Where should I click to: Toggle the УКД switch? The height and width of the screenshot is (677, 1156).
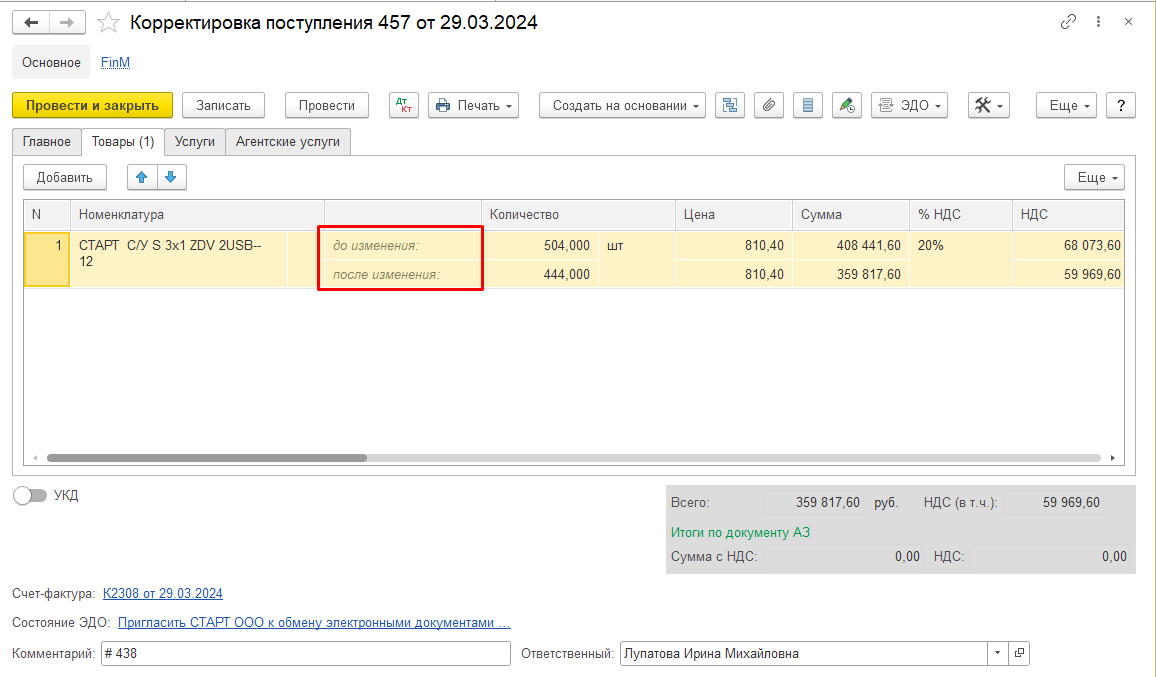click(x=30, y=495)
